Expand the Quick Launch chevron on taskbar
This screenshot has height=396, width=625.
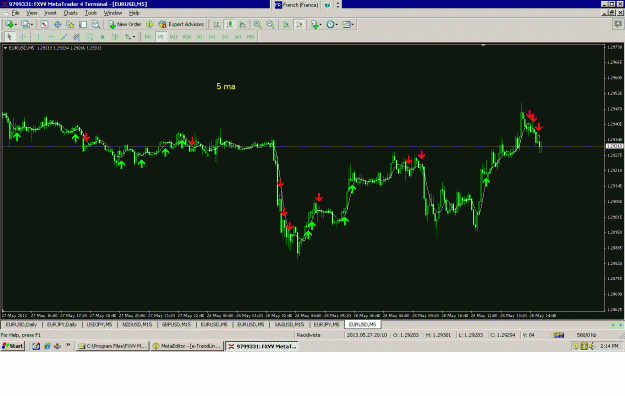coord(68,345)
